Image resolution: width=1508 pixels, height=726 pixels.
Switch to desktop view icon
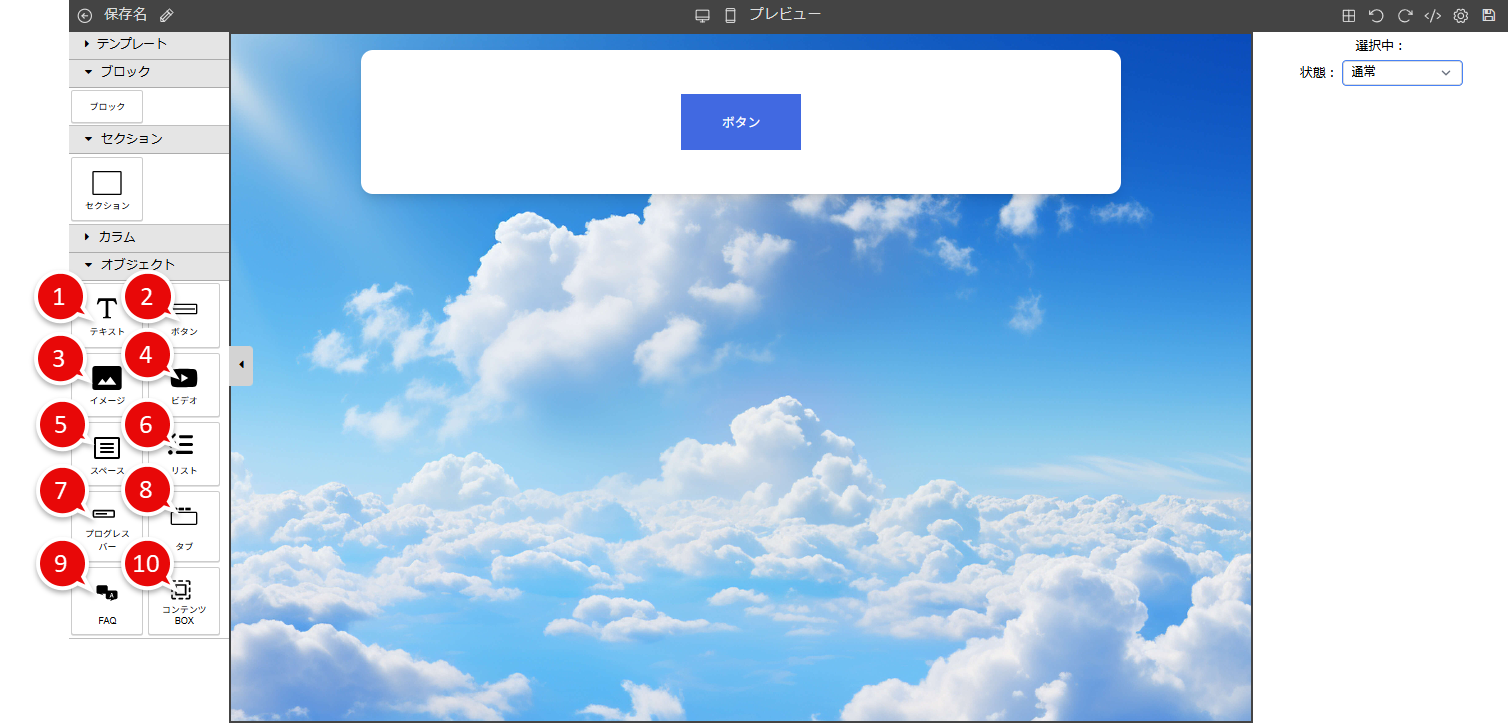click(702, 16)
